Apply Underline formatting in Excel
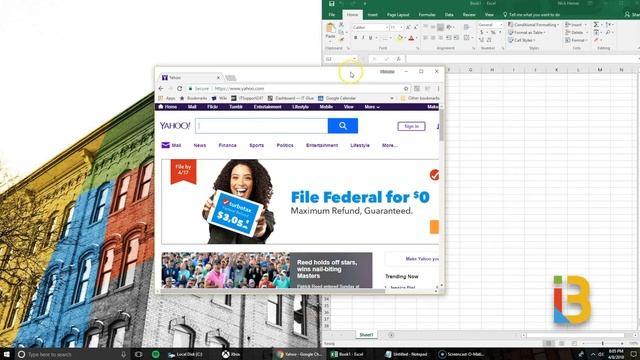Screen dimensions: 640x360 pos(371,38)
